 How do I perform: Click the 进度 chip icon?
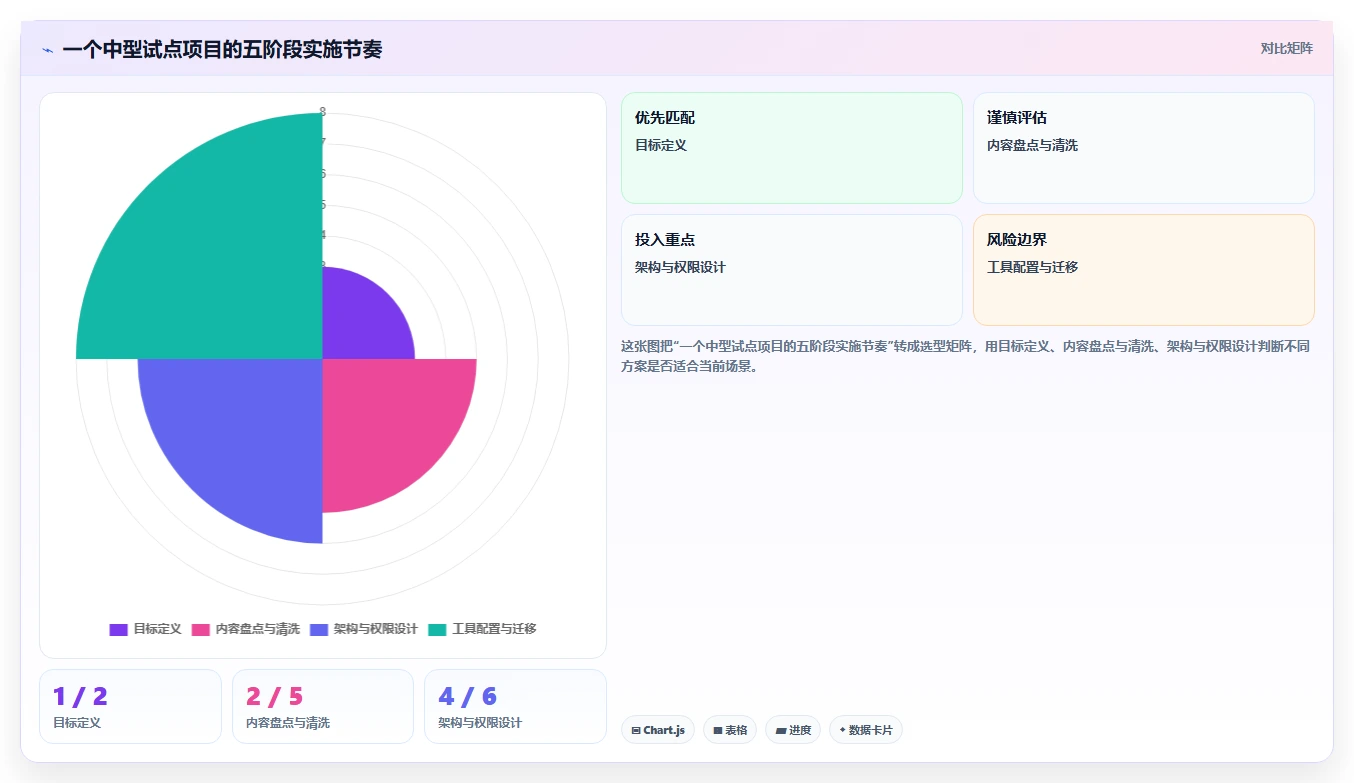pos(780,731)
